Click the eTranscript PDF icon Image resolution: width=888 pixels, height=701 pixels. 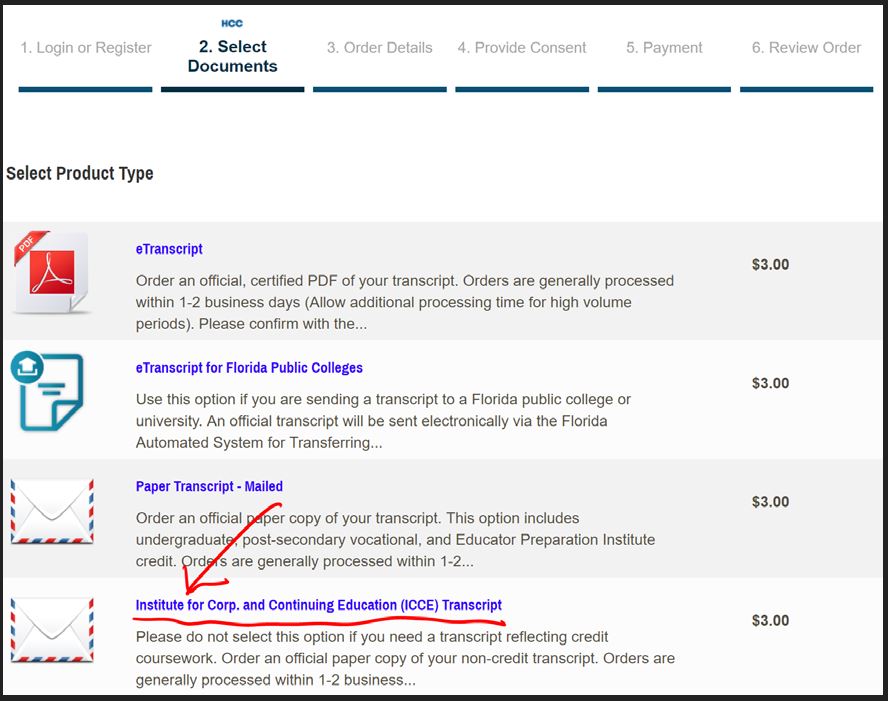coord(52,273)
